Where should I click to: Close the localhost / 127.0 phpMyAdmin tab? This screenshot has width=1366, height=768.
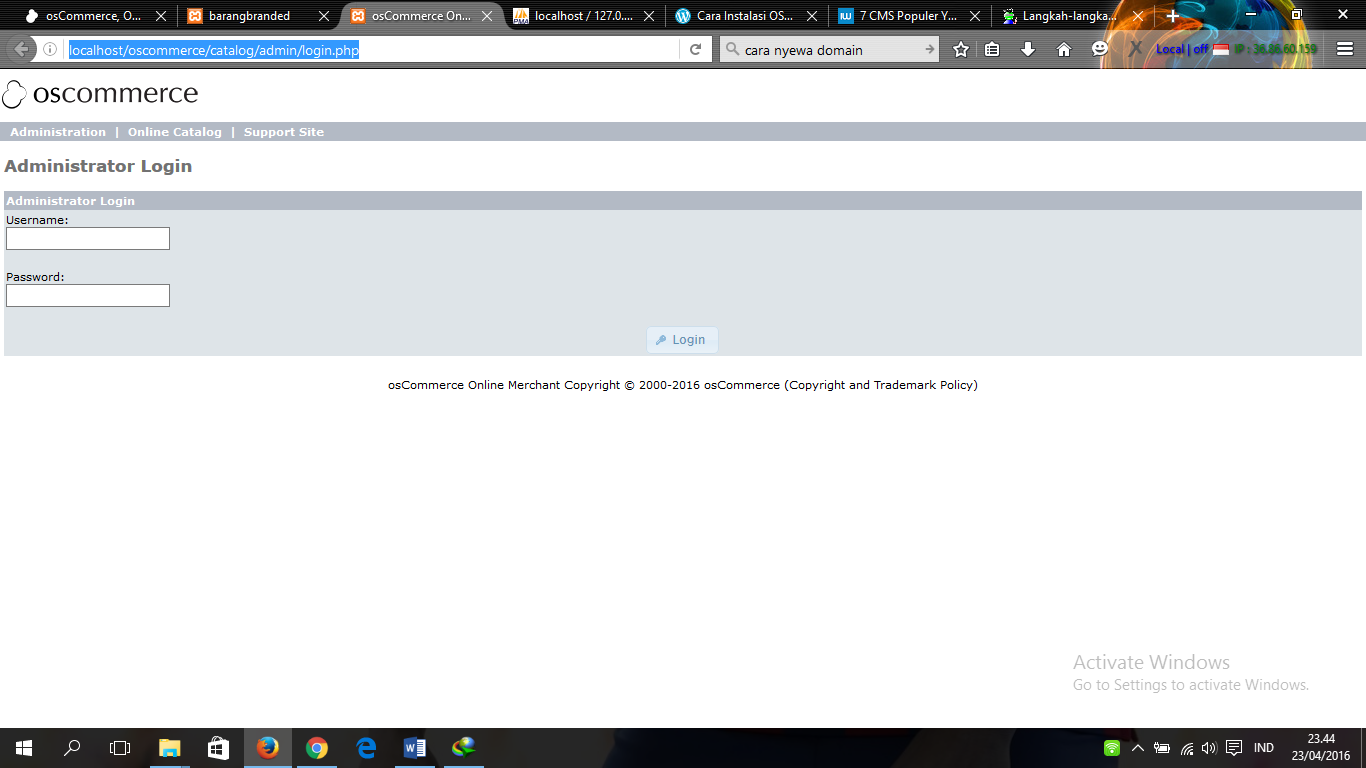pos(649,16)
